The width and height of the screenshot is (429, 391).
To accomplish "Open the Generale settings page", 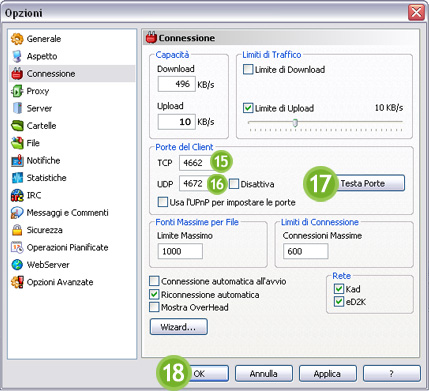I will click(72, 39).
